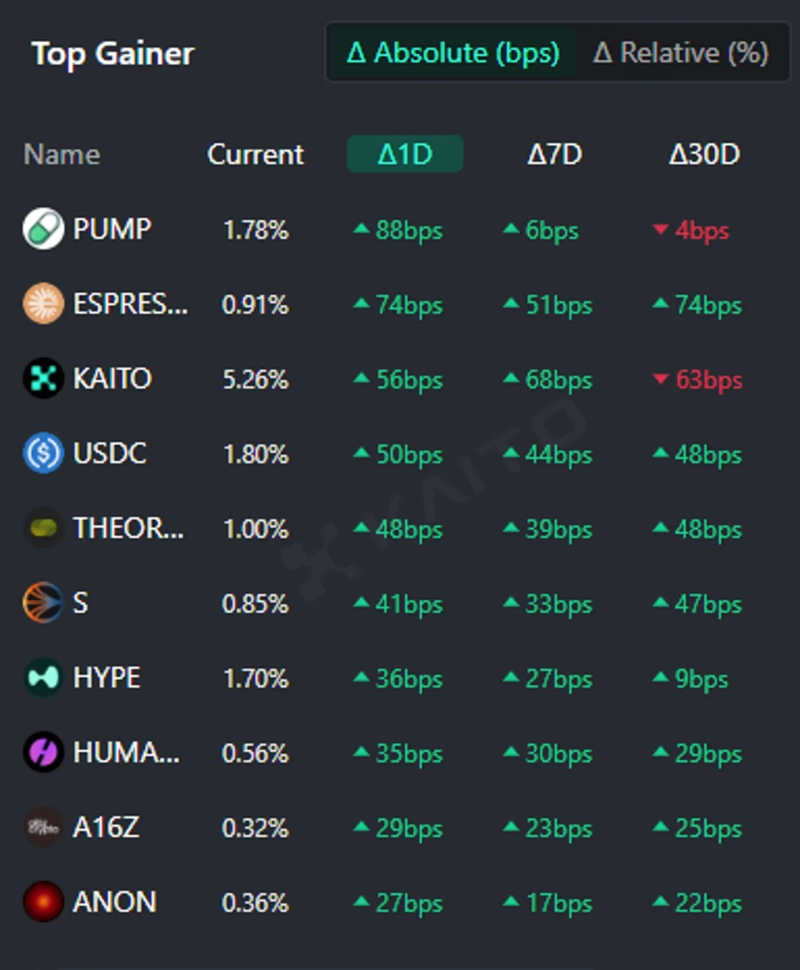Click the KAITO token logo icon
This screenshot has width=800, height=970.
tap(43, 379)
